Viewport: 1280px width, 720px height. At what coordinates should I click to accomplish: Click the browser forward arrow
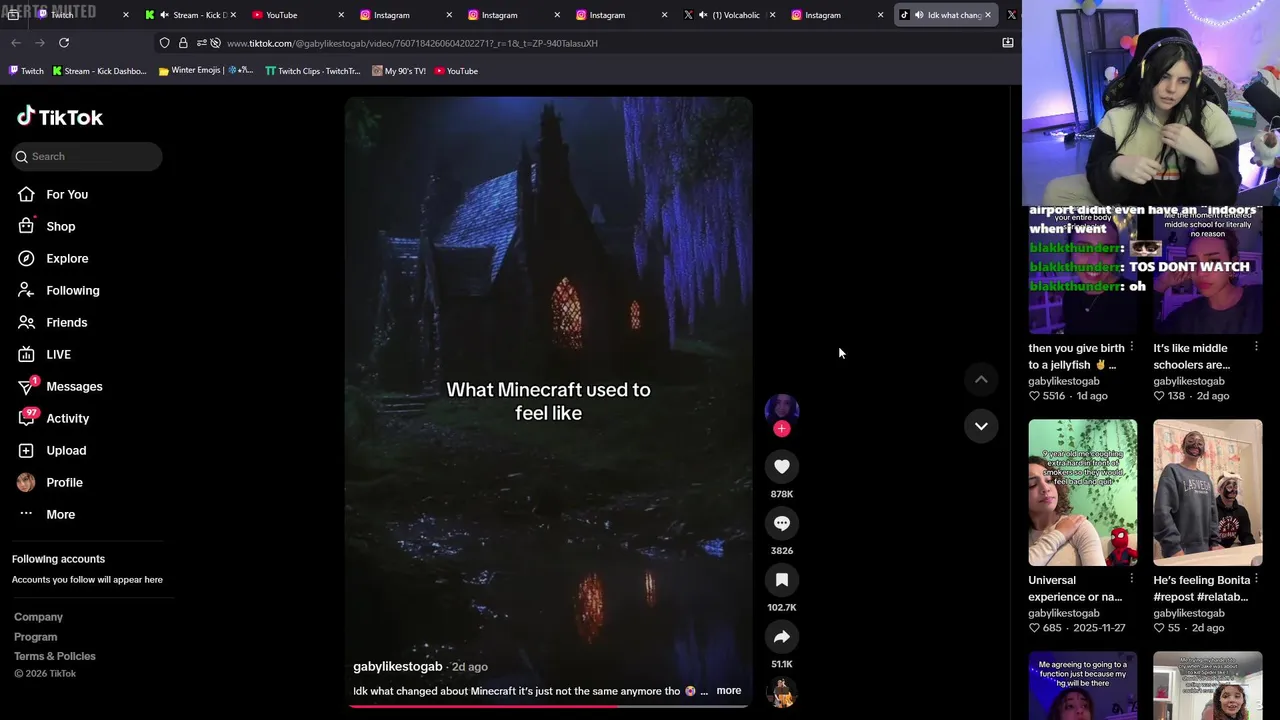[x=40, y=42]
